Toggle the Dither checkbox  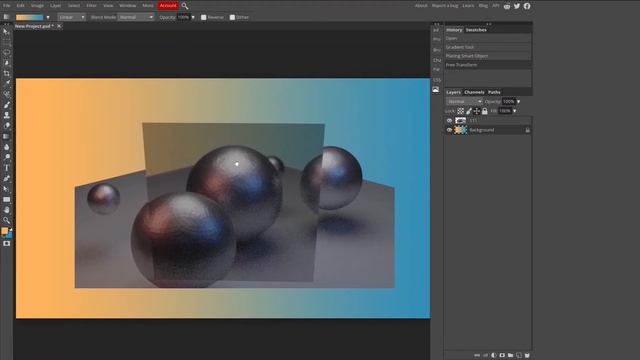tap(232, 18)
